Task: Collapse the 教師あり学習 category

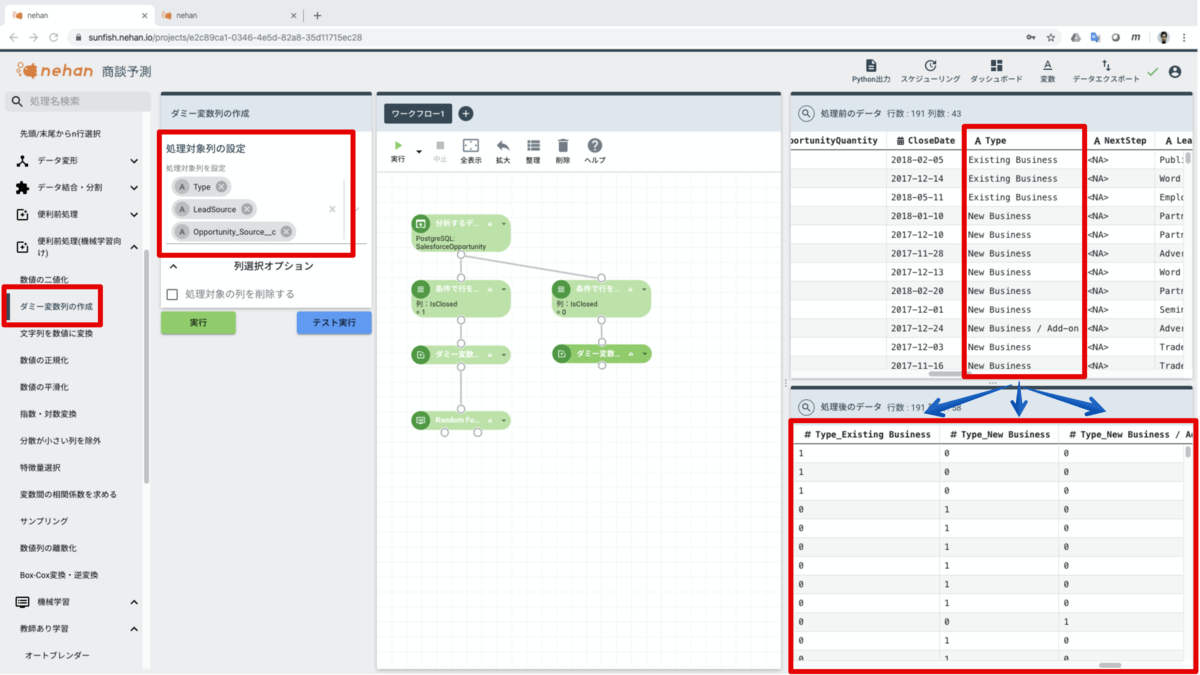Action: coord(134,629)
